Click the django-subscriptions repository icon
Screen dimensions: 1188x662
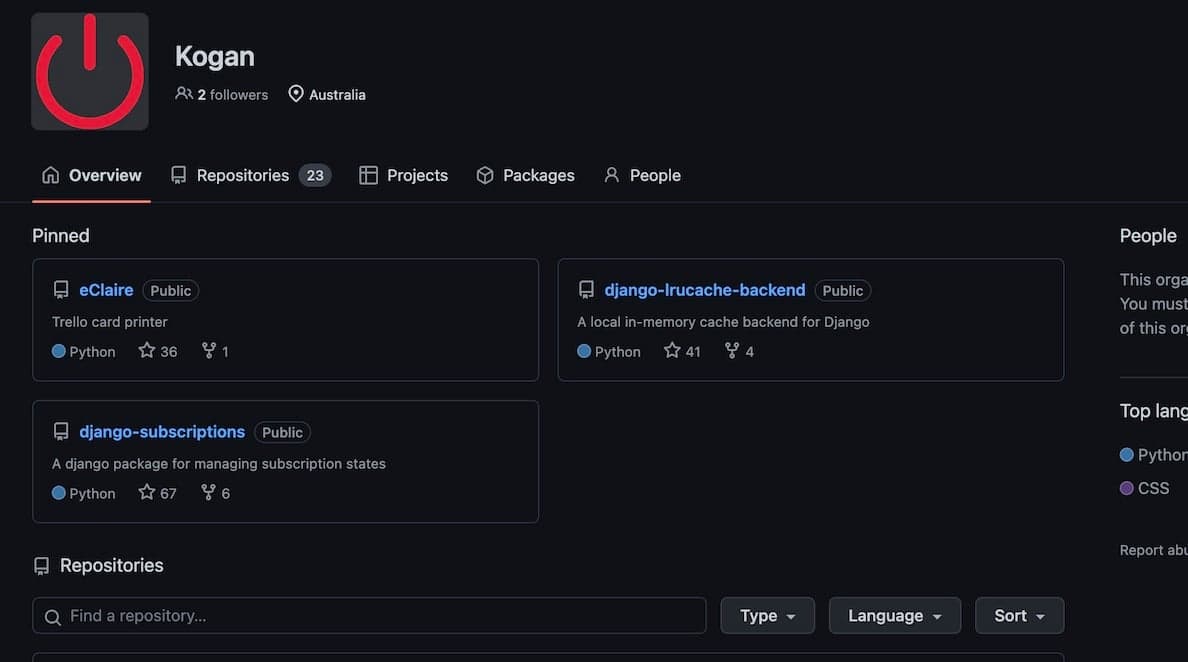pyautogui.click(x=61, y=432)
